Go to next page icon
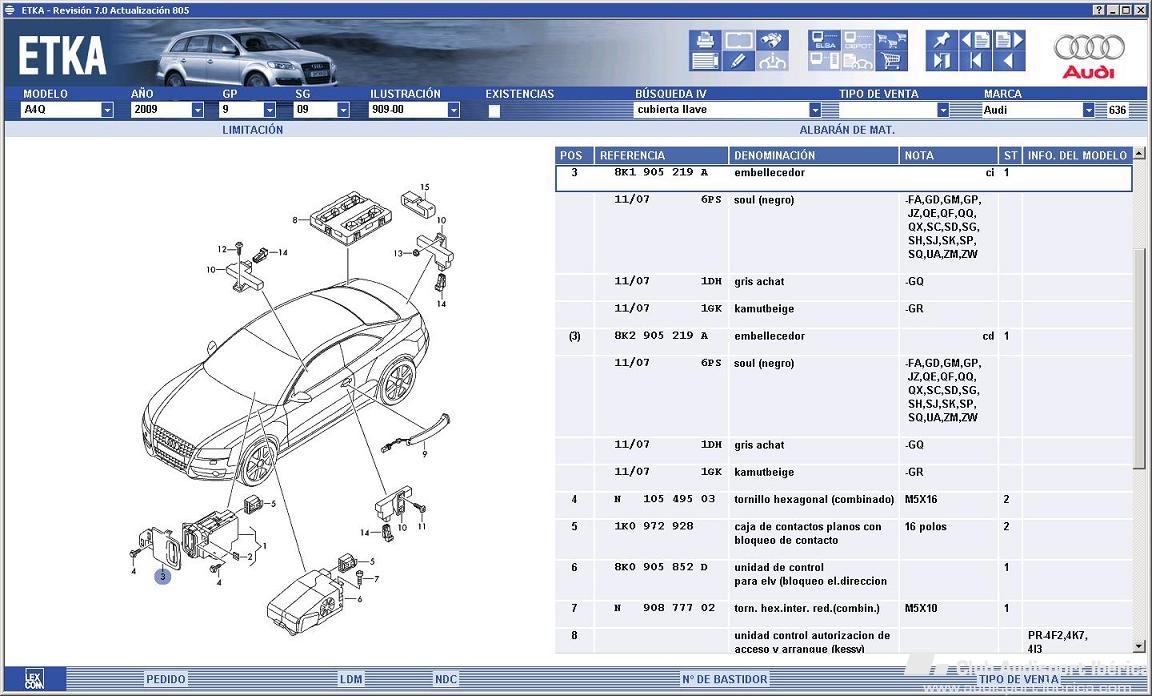 pos(1009,40)
